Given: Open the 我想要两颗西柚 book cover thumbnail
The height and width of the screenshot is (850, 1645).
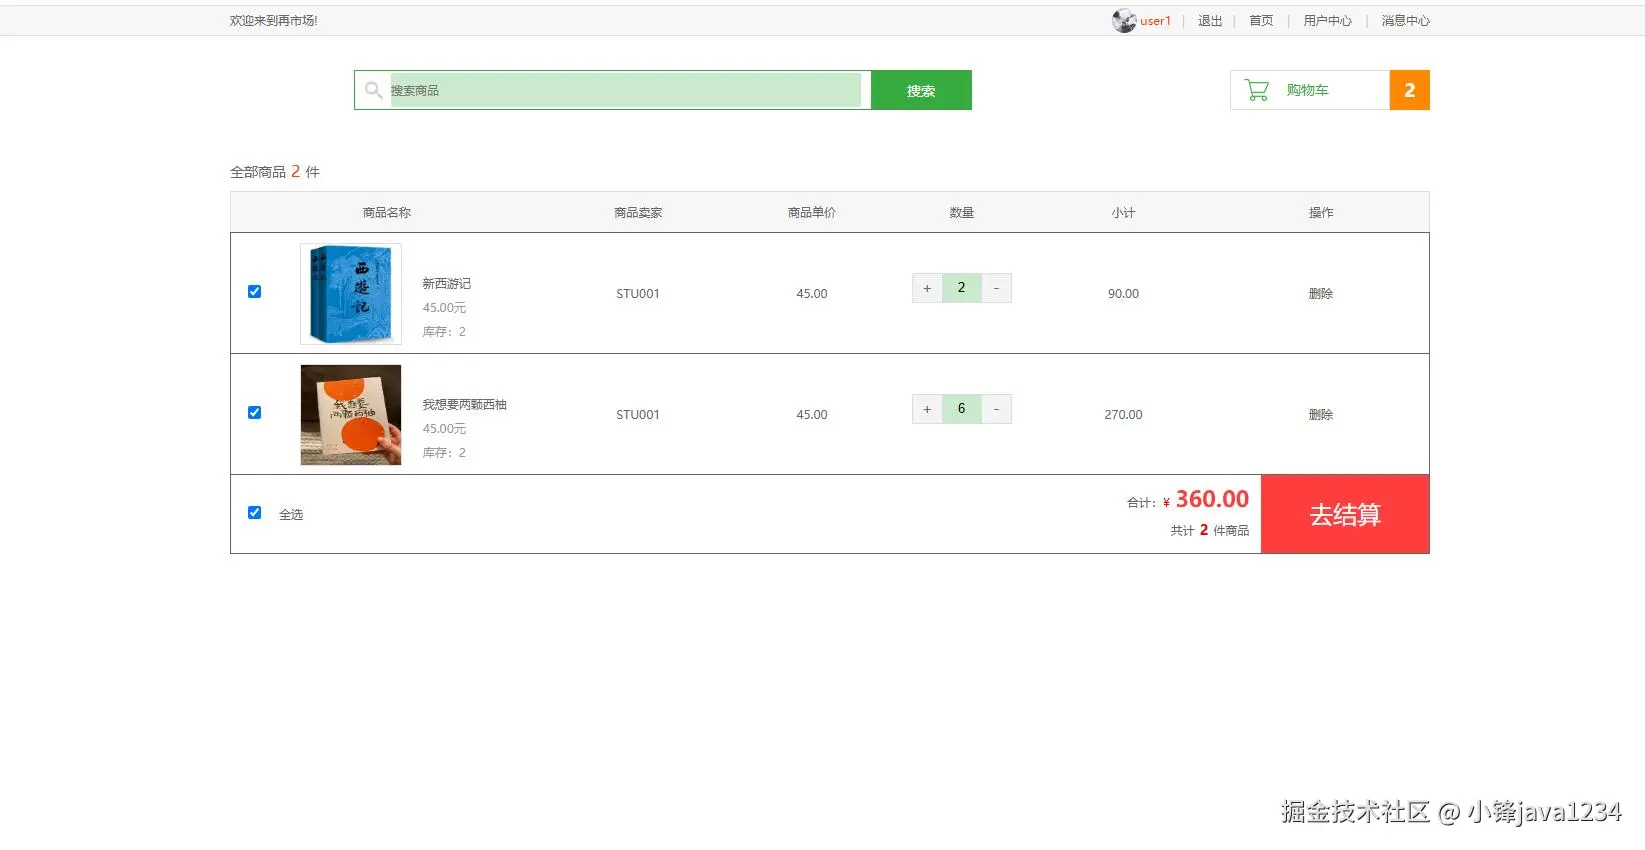Looking at the screenshot, I should (351, 415).
